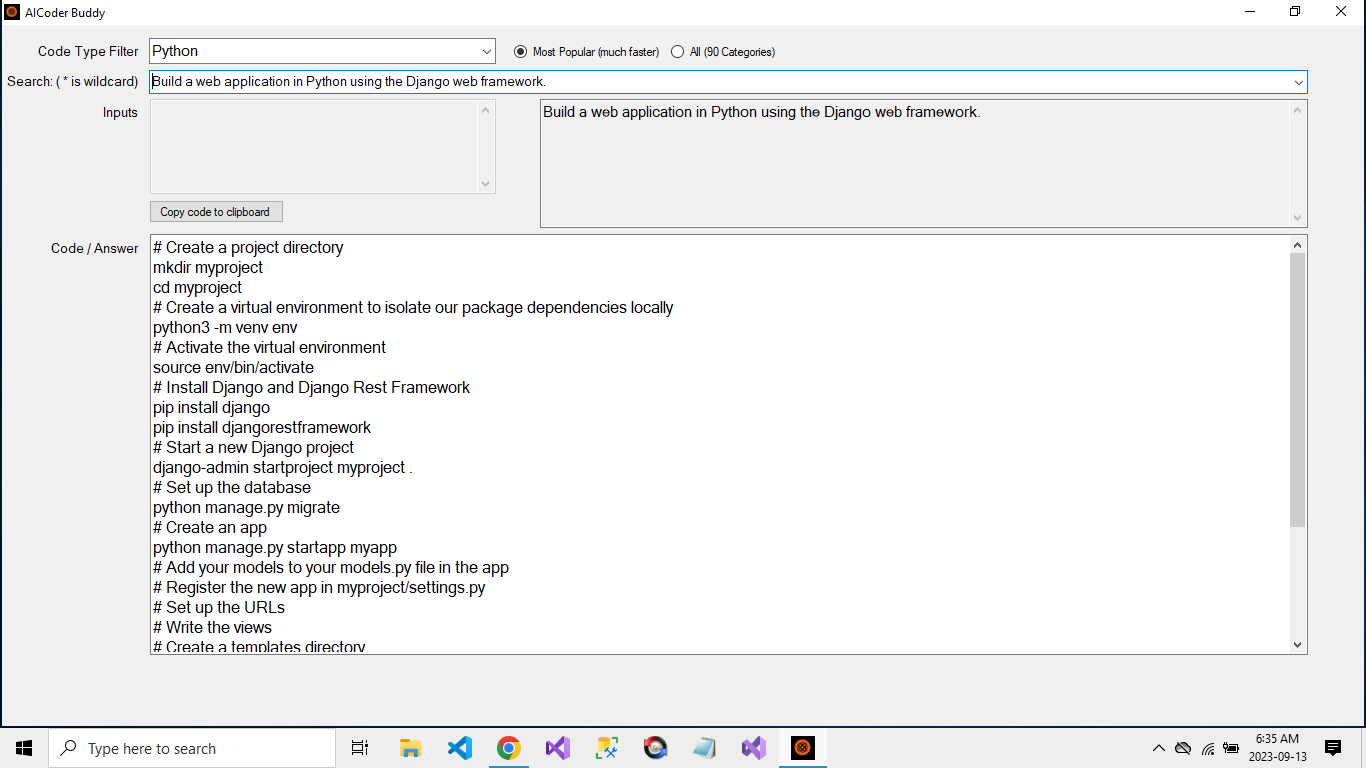Click the cloud sync tray icon
The image size is (1366, 768).
pos(1183,748)
